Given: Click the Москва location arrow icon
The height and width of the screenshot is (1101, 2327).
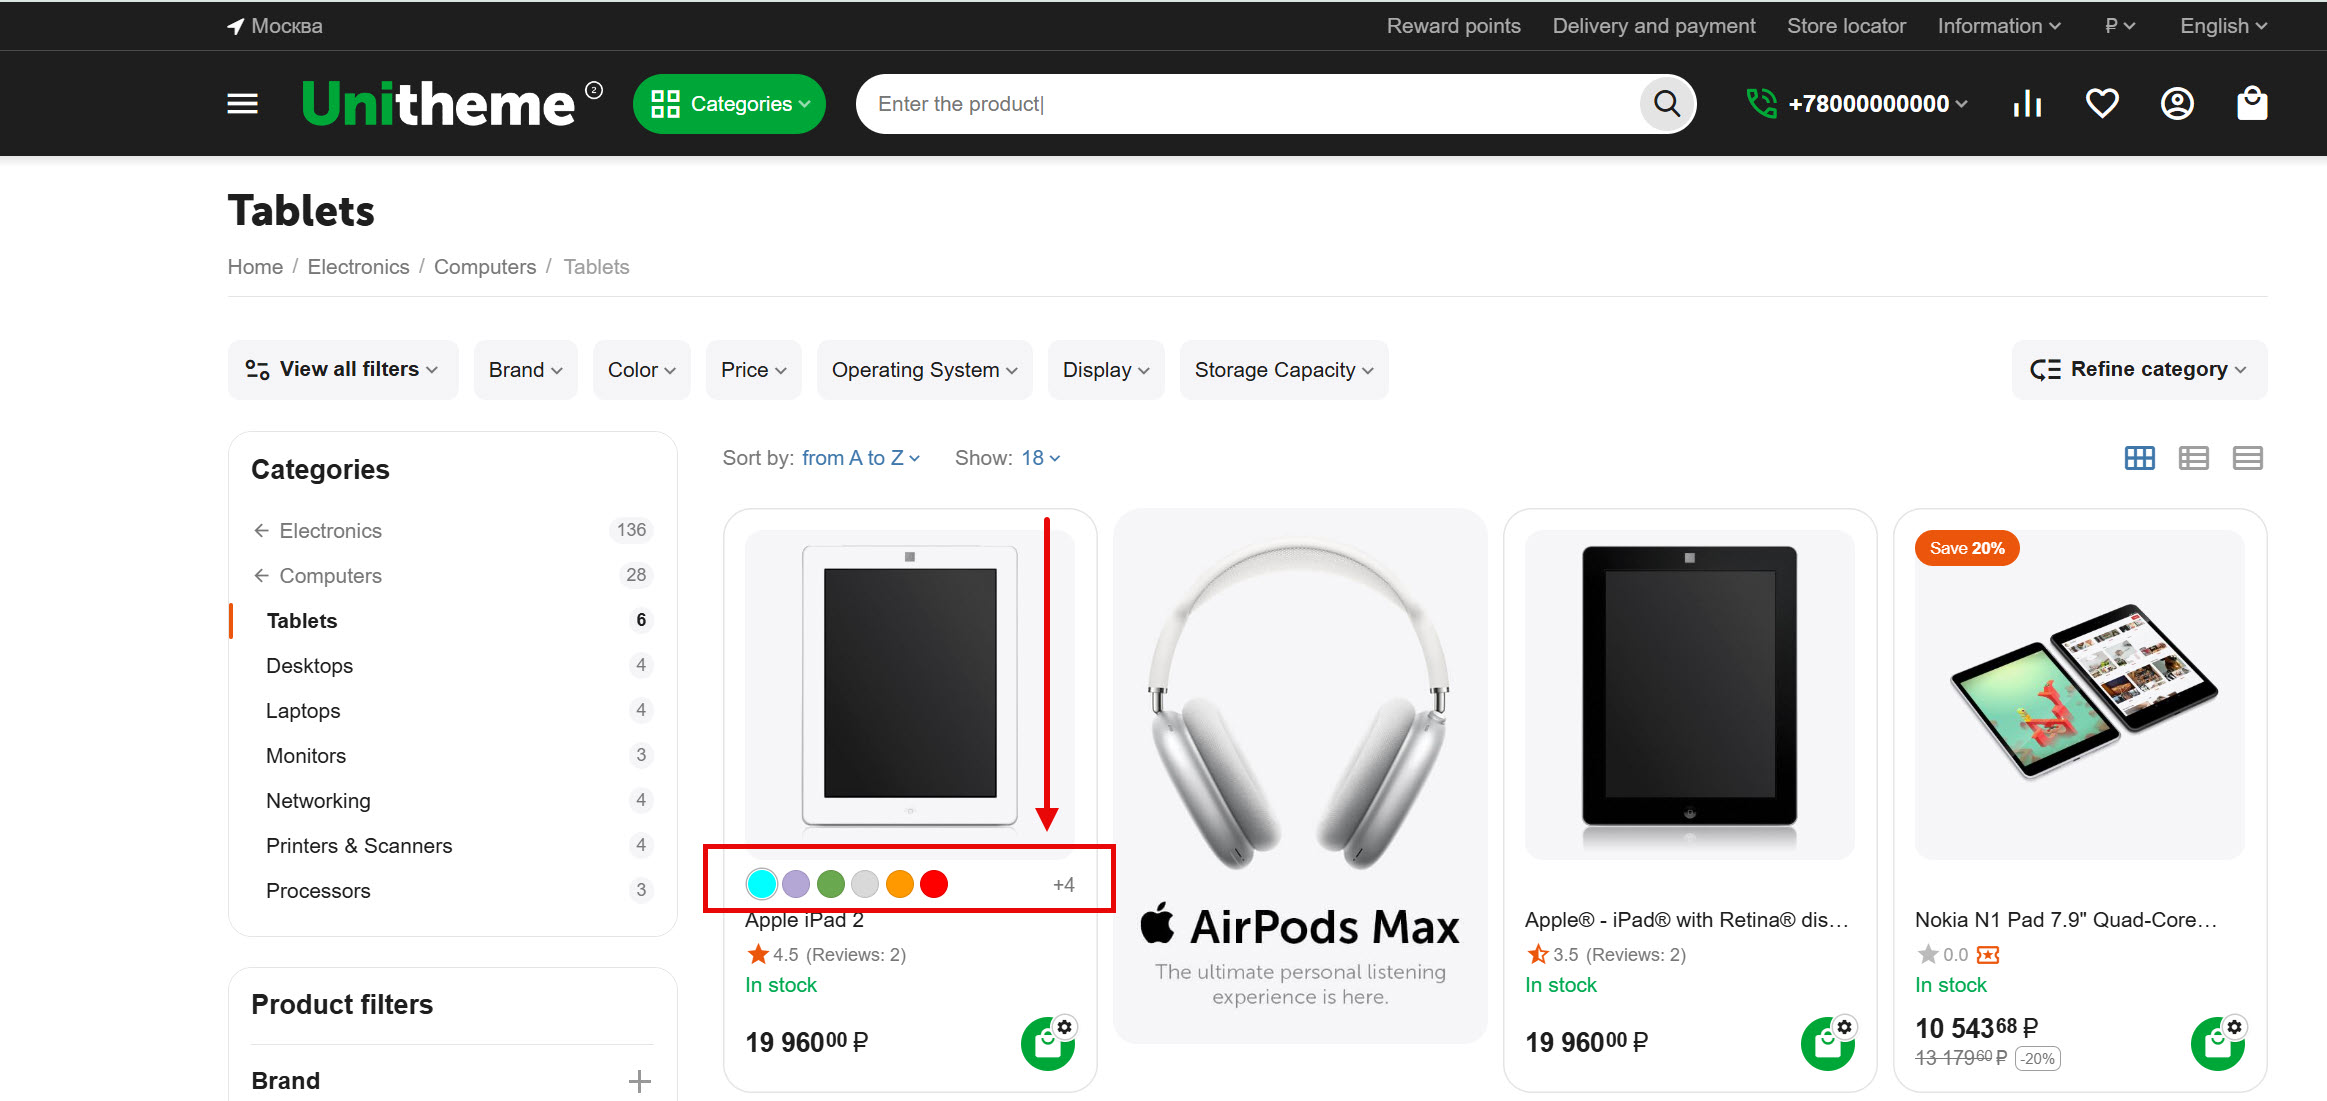Looking at the screenshot, I should 236,26.
